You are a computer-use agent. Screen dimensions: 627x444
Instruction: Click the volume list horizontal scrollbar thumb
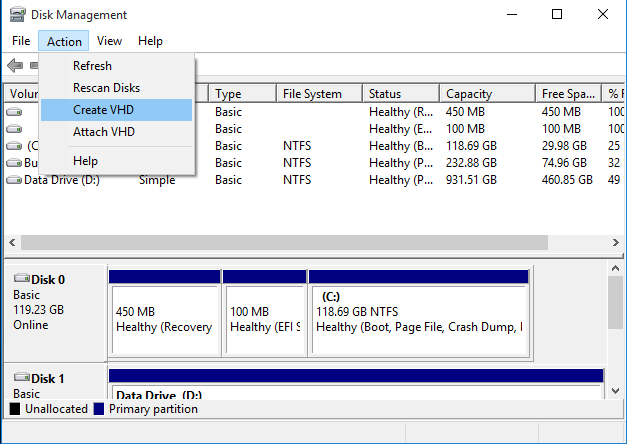[284, 242]
